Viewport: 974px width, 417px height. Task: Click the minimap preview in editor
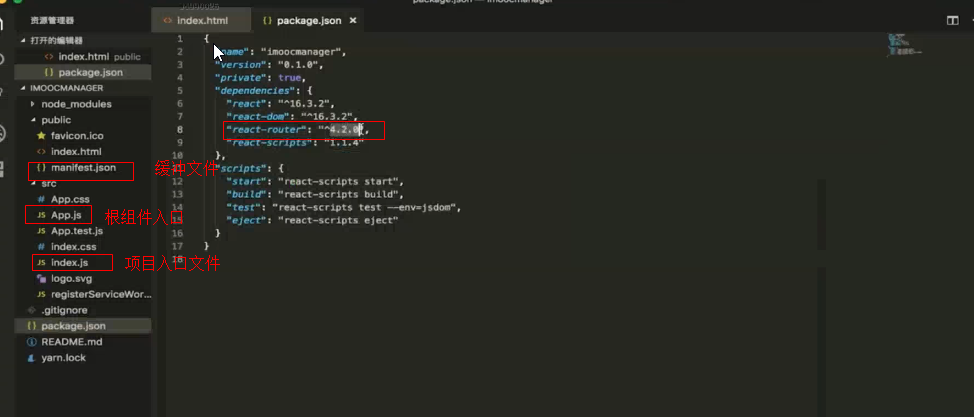[903, 45]
